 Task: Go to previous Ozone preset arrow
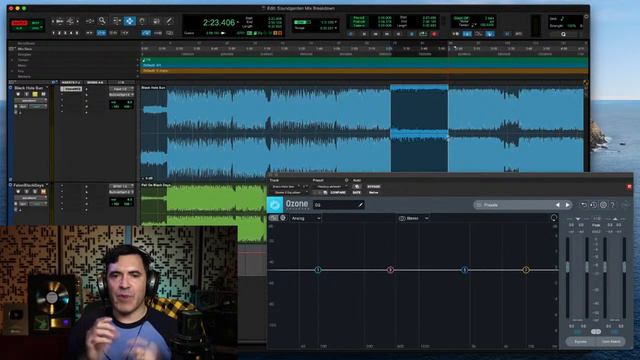[558, 205]
